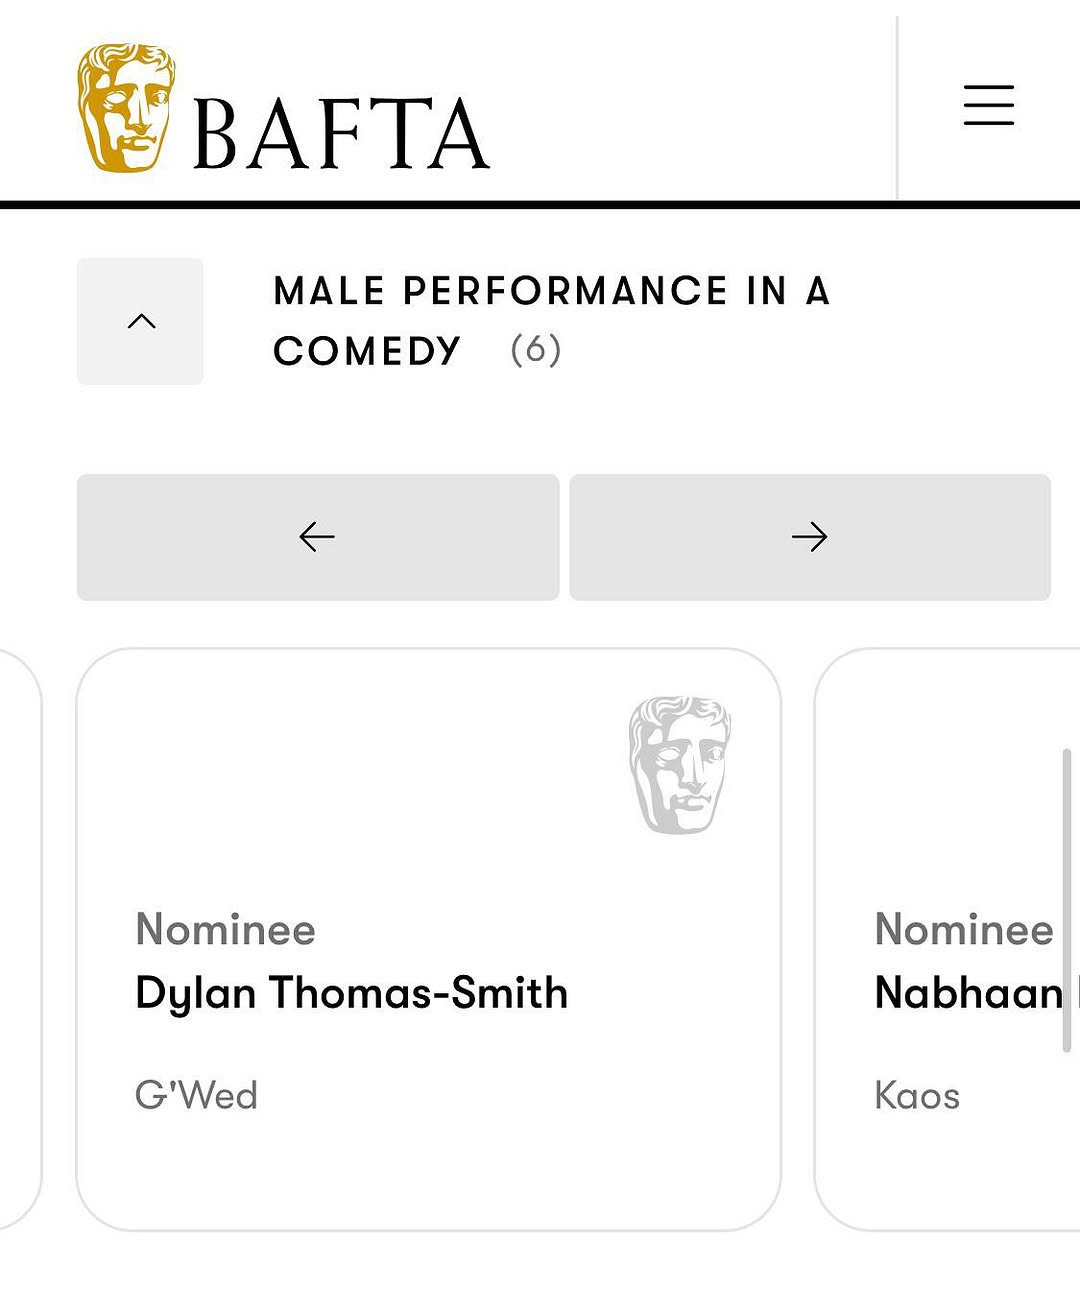Click the grey BAFTA mask on Dylan's card
The image size is (1080, 1310).
(x=680, y=765)
